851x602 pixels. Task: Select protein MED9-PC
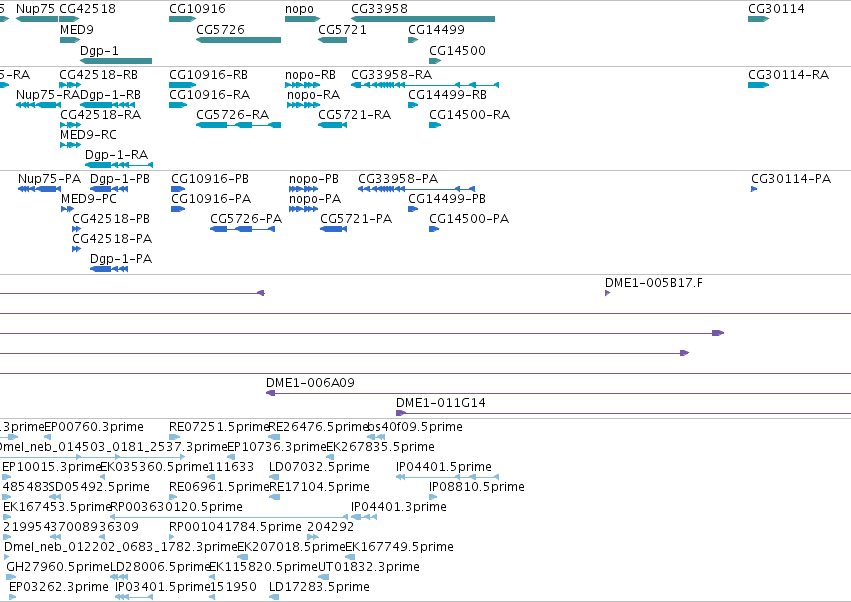pyautogui.click(x=89, y=199)
